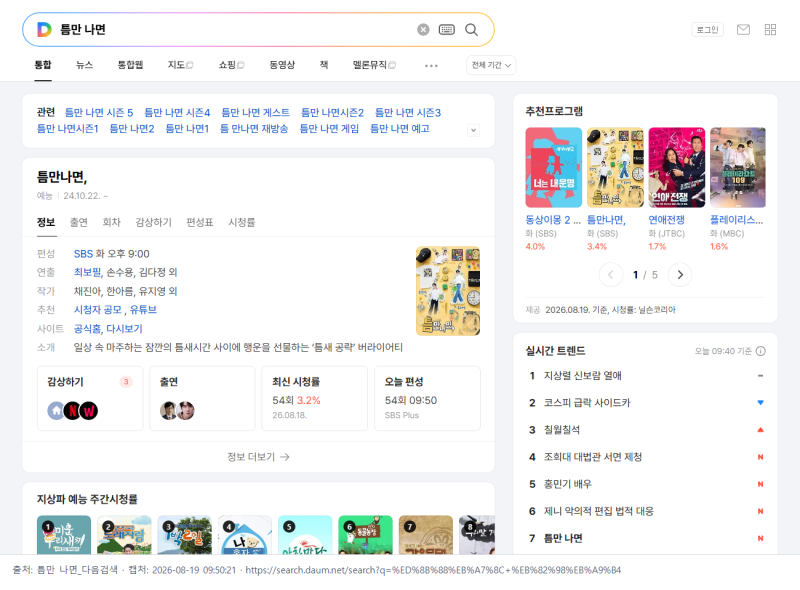This screenshot has height=590, width=800.
Task: Click related search 틈만 나면 예고
Action: [399, 129]
